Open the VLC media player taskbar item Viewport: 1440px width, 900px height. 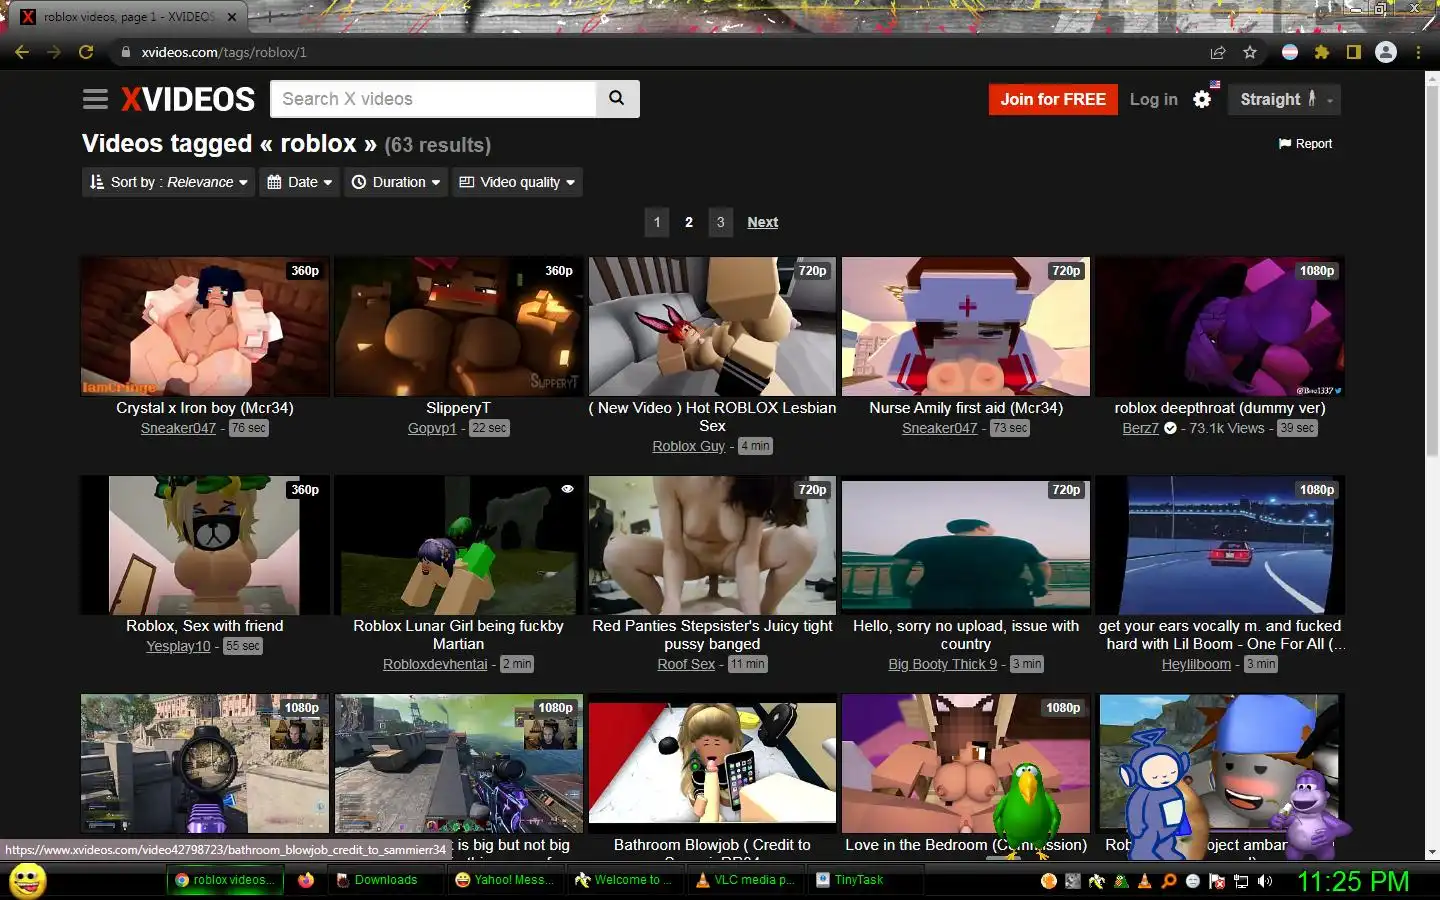coord(745,880)
